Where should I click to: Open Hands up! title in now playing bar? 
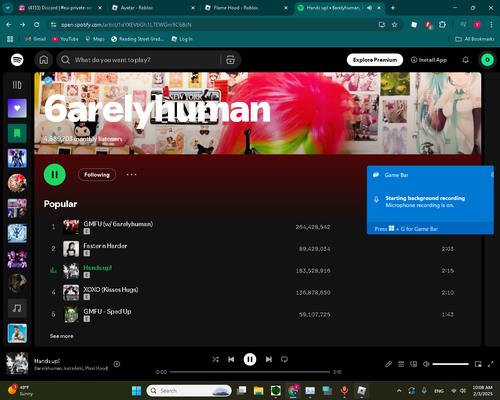pyautogui.click(x=47, y=361)
